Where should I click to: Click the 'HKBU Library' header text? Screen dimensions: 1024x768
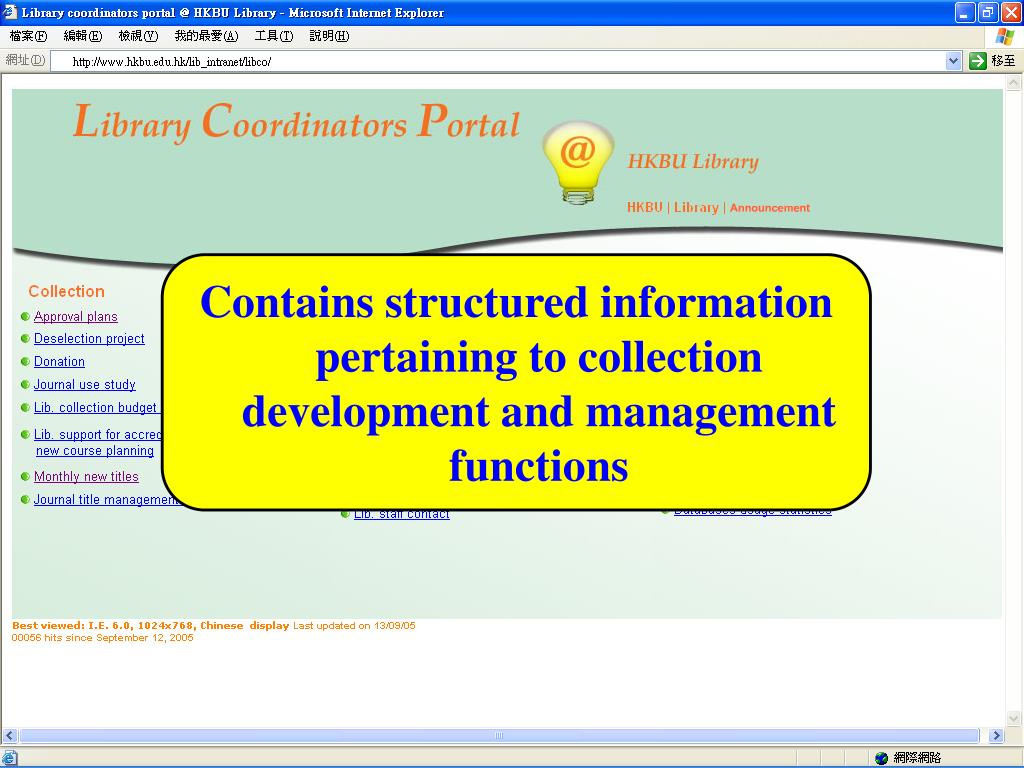(693, 161)
